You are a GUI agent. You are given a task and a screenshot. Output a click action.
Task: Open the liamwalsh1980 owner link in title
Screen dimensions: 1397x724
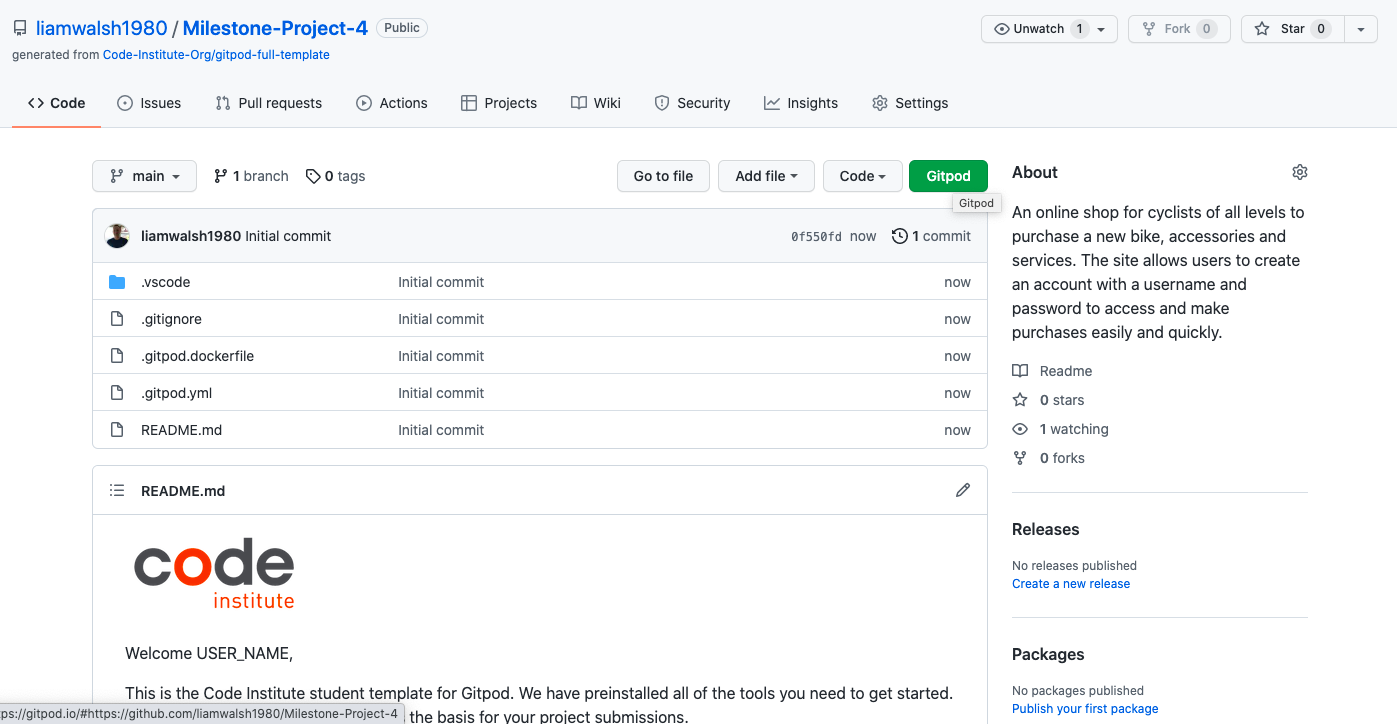(101, 29)
